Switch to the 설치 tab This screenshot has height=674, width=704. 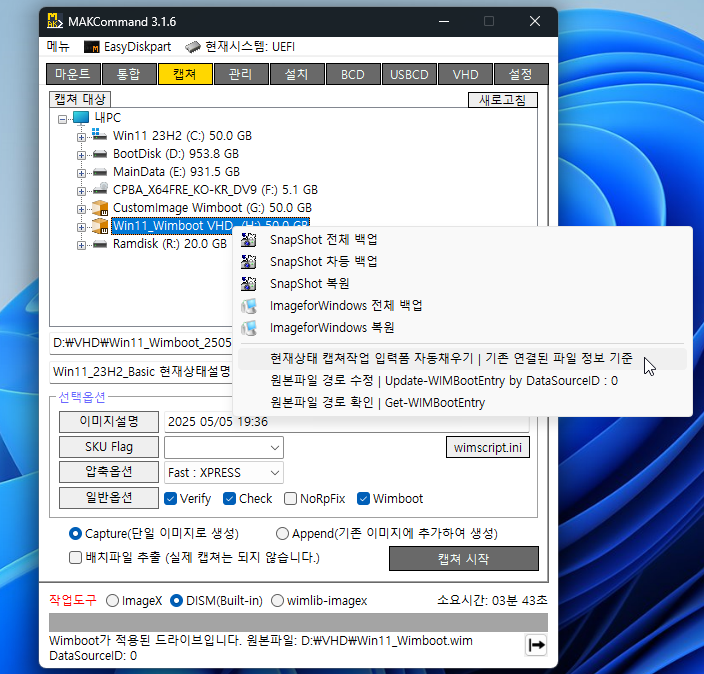pyautogui.click(x=297, y=74)
